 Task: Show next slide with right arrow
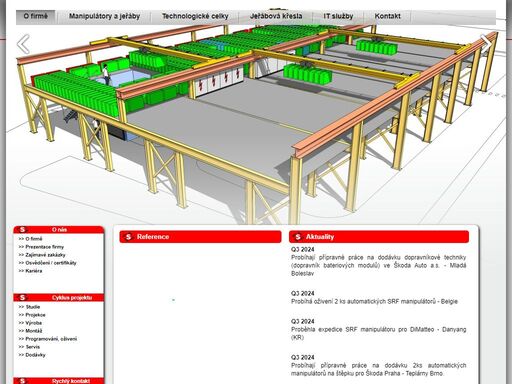[x=486, y=43]
